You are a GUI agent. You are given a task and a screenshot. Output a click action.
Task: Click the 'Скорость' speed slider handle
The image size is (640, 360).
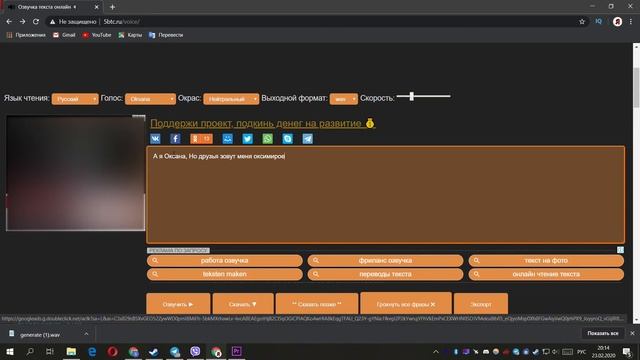[x=412, y=96]
